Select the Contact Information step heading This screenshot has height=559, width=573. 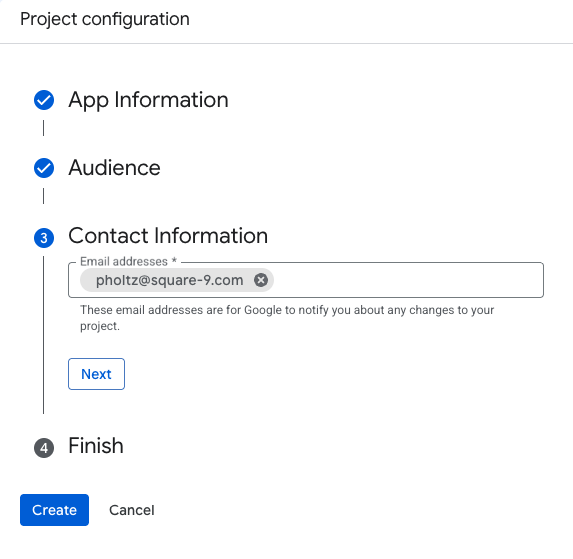click(168, 236)
